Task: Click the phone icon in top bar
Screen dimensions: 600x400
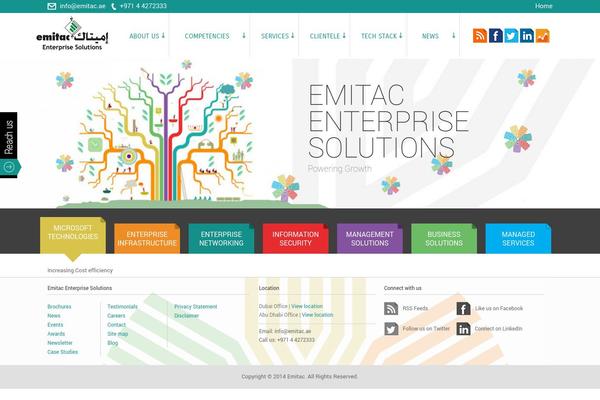Action: pos(114,6)
